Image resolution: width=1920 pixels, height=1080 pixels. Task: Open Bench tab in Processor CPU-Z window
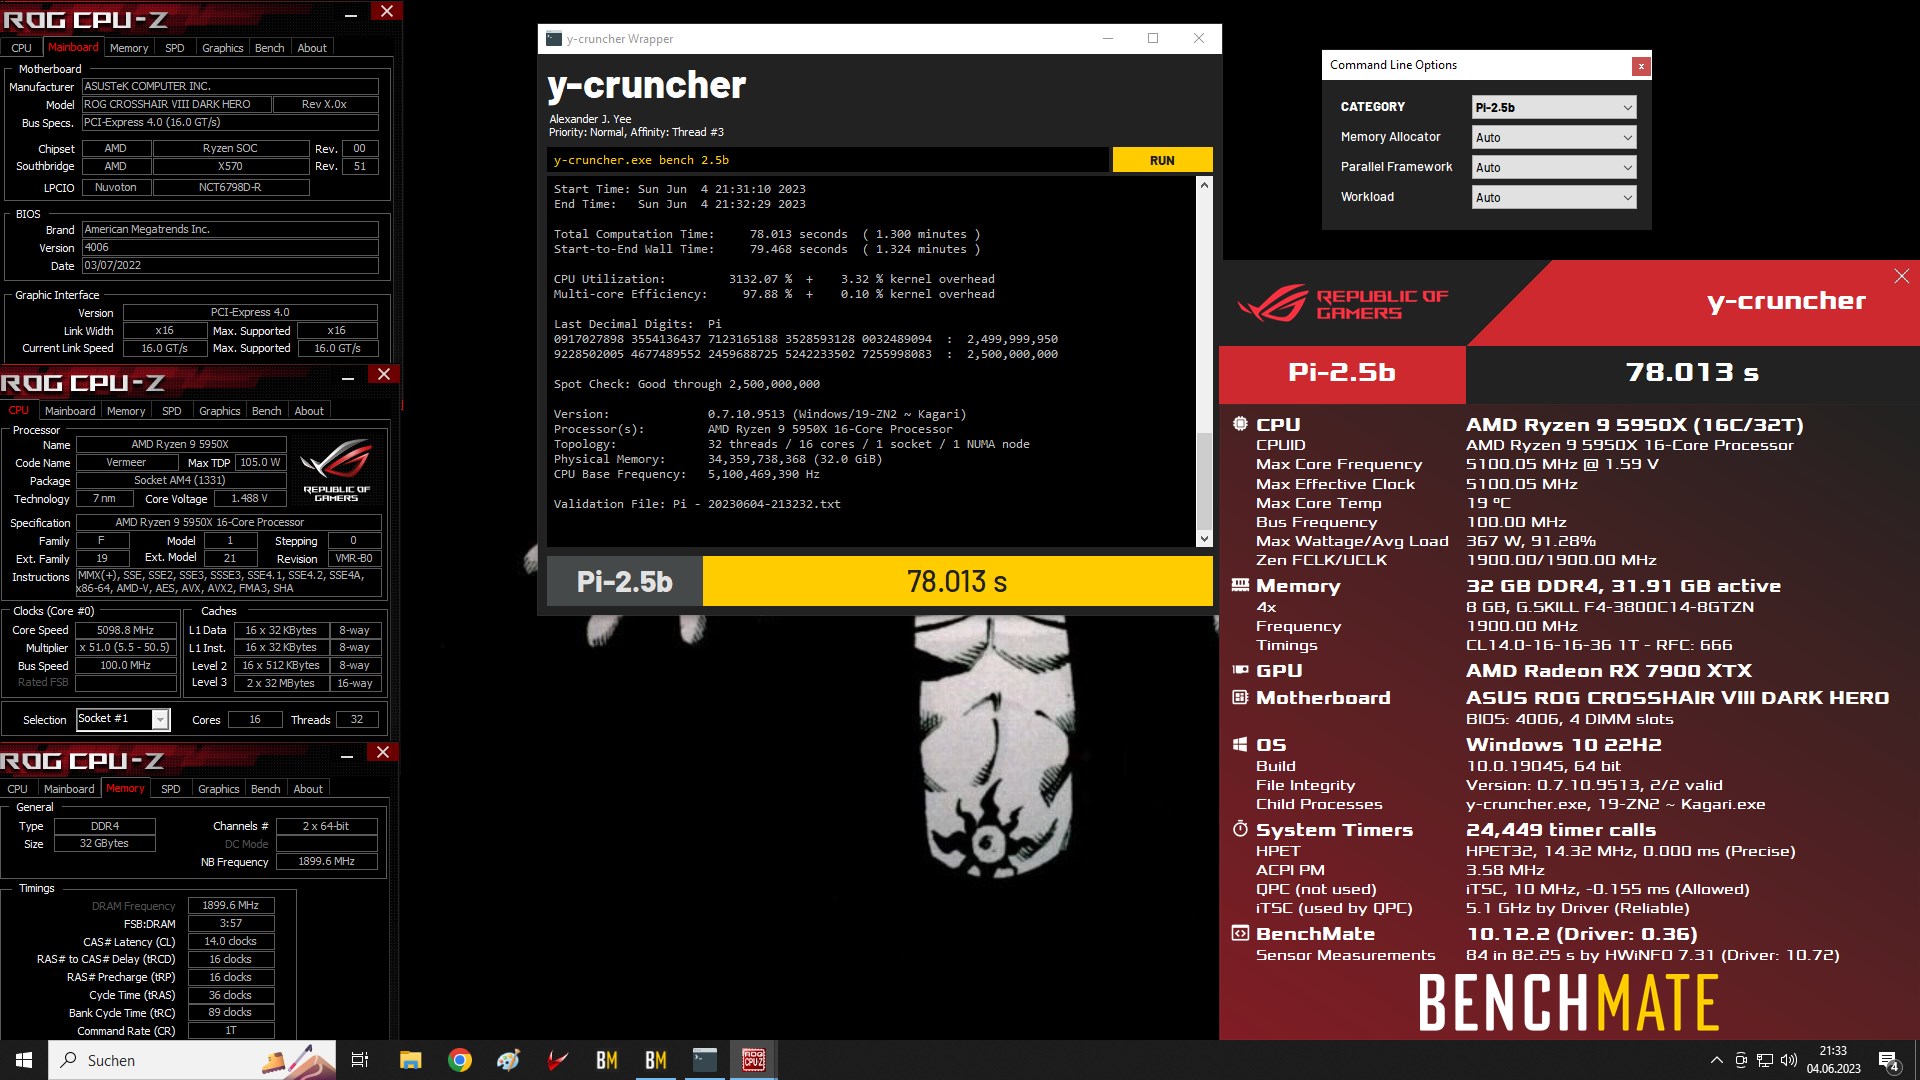click(267, 411)
